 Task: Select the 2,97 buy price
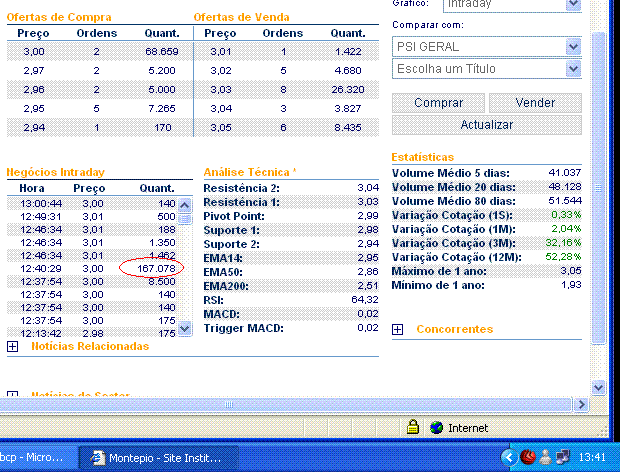coord(34,71)
